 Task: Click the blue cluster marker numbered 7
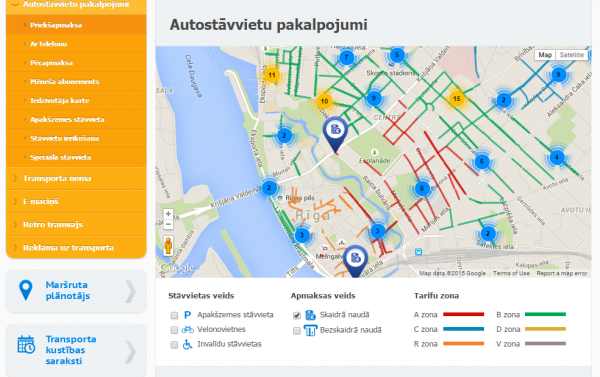[x=346, y=58]
